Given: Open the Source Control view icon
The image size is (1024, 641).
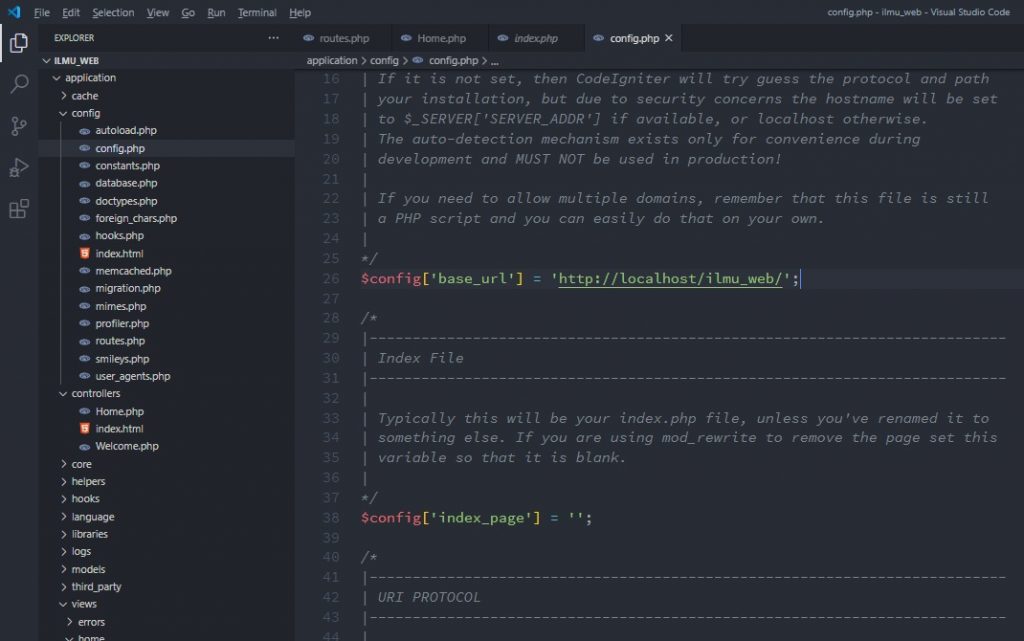Looking at the screenshot, I should (18, 126).
